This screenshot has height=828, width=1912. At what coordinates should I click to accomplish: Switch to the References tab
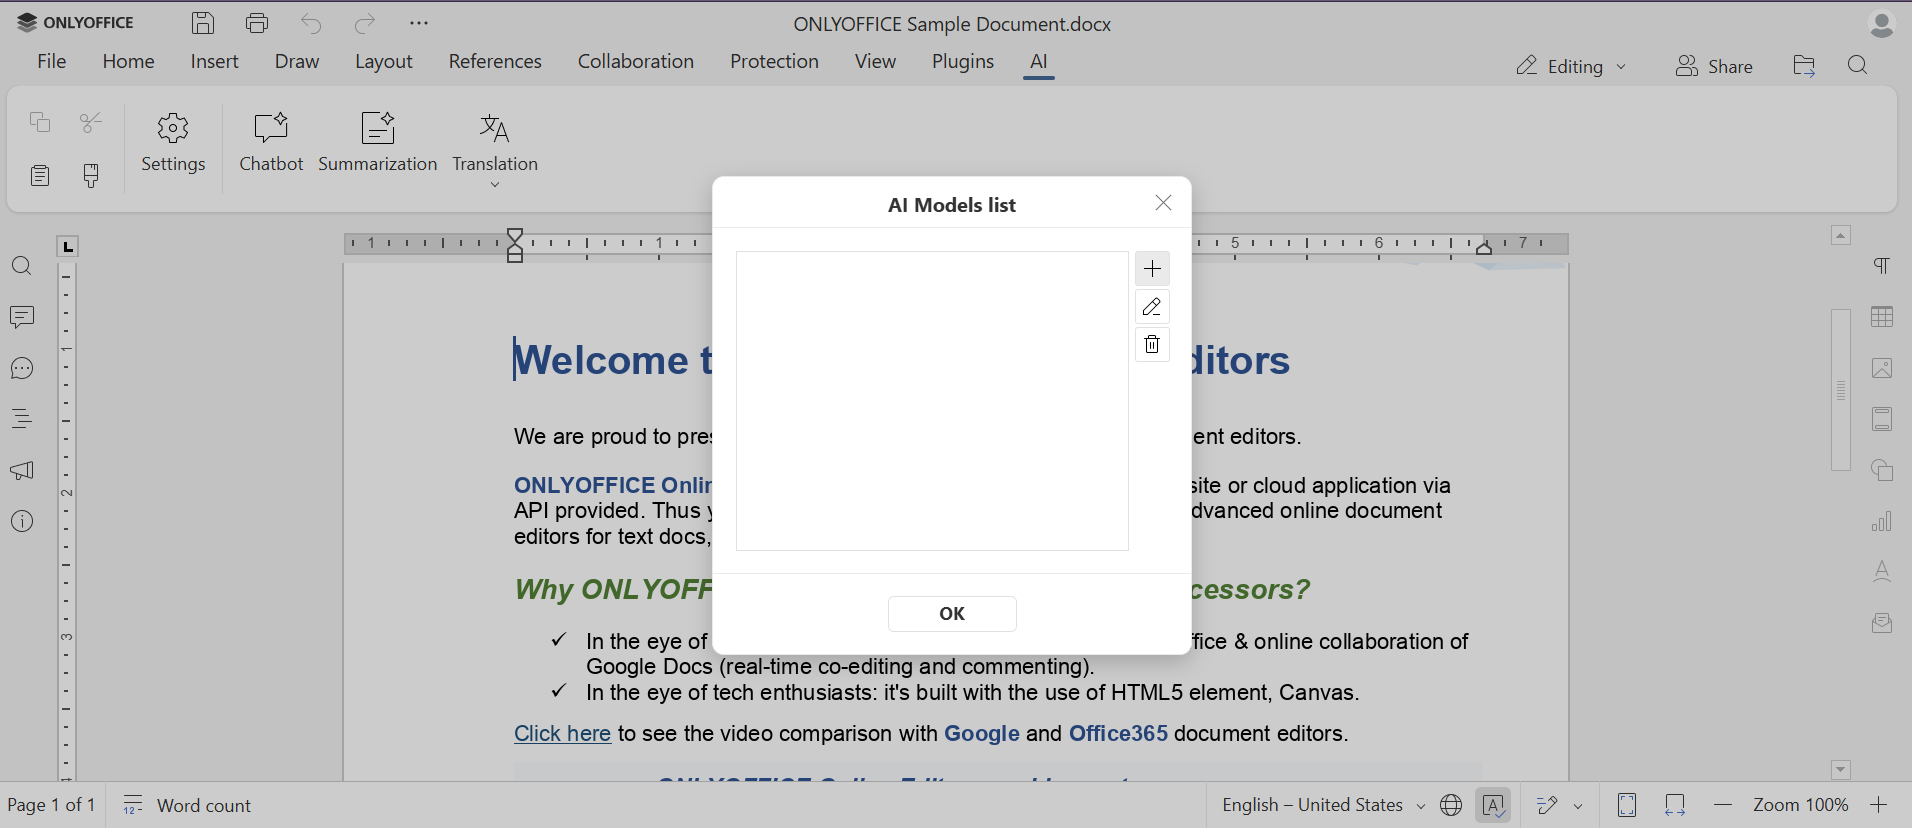click(495, 62)
